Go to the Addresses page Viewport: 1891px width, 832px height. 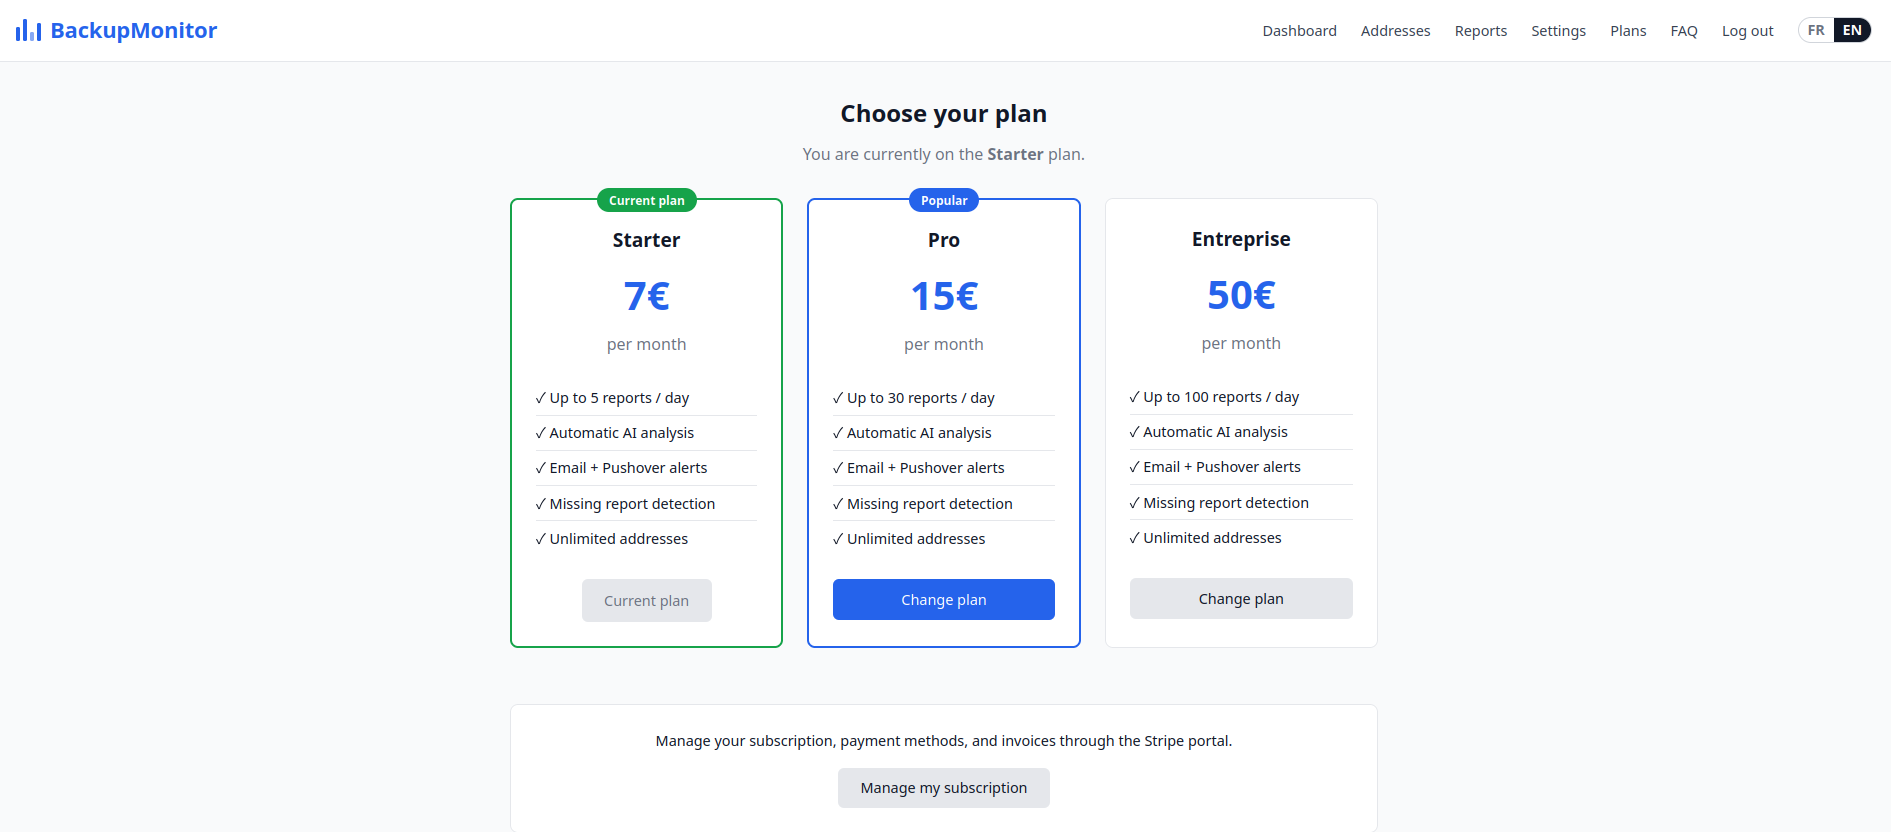click(x=1395, y=31)
